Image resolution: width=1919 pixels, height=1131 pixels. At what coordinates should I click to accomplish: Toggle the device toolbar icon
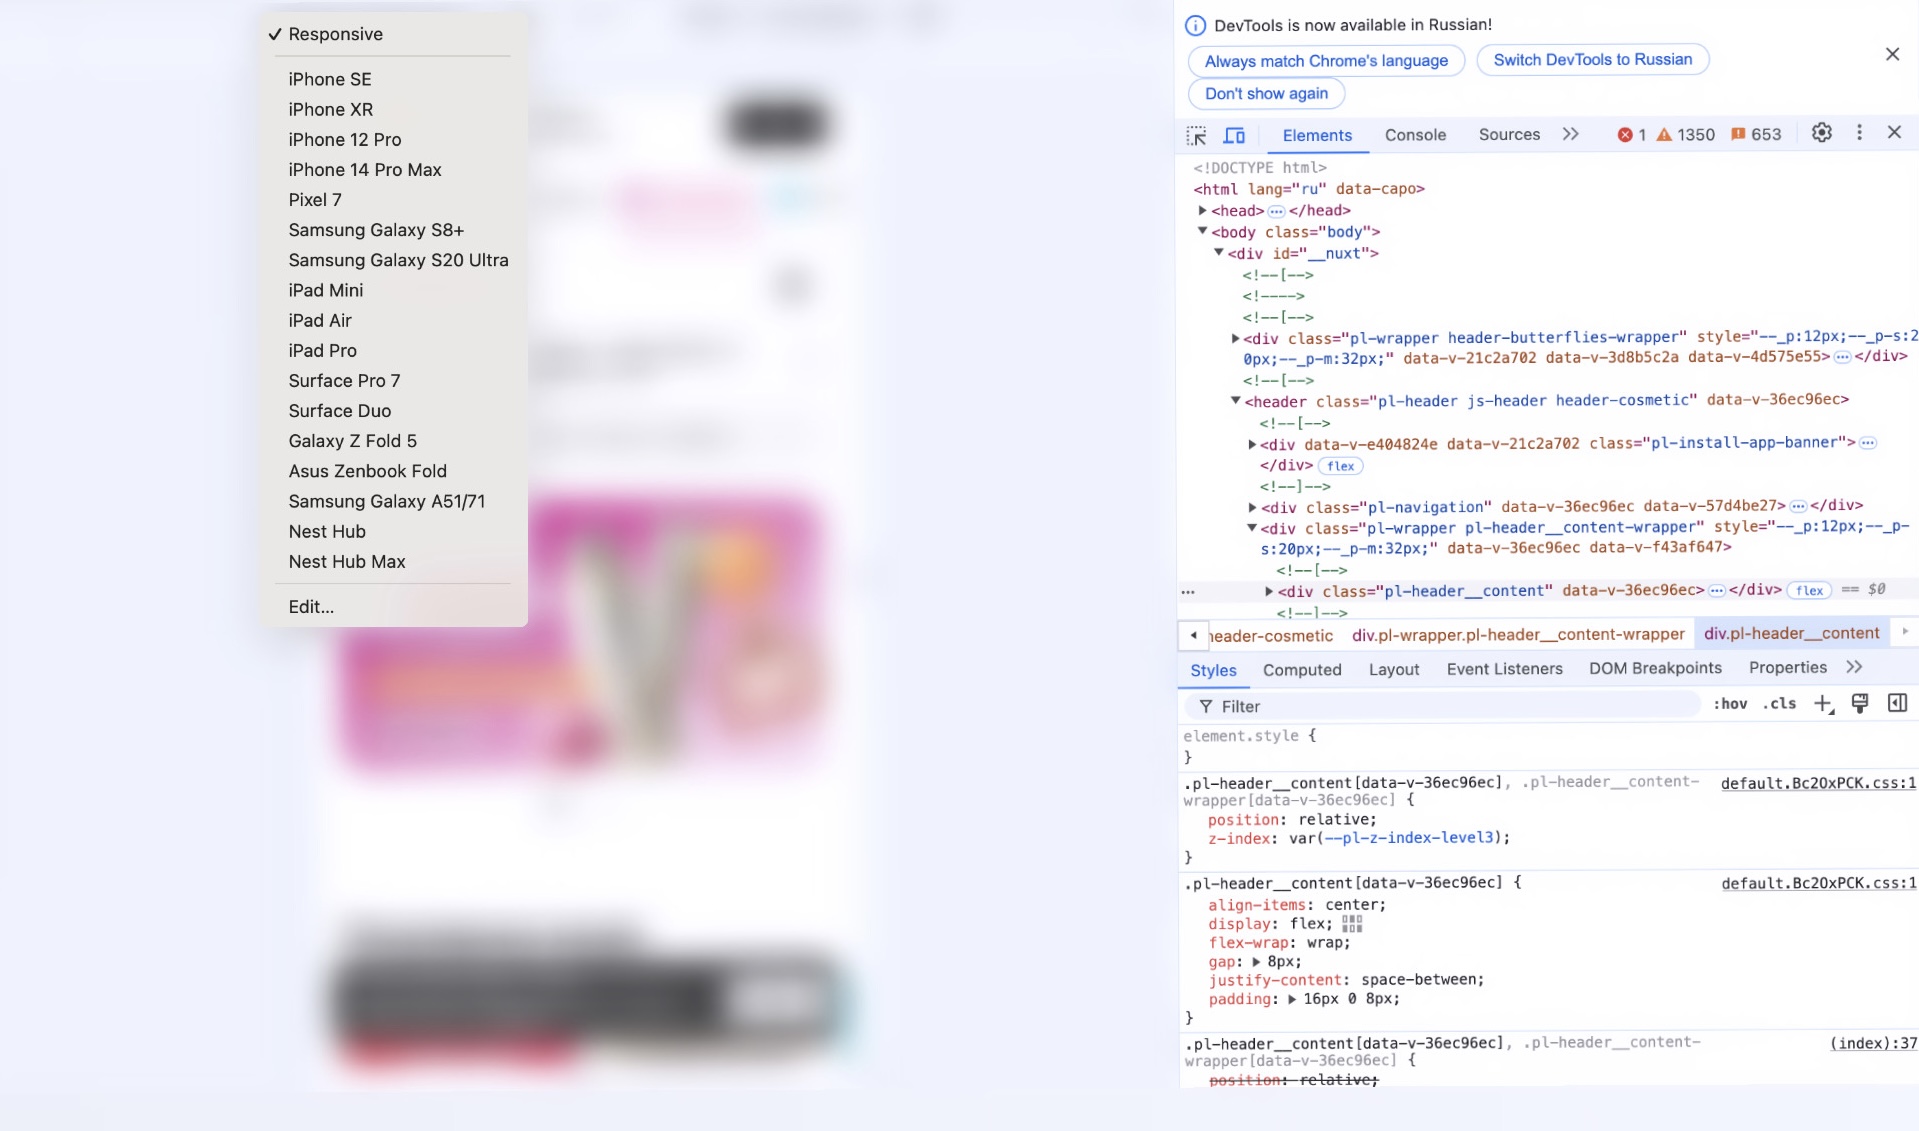point(1234,135)
